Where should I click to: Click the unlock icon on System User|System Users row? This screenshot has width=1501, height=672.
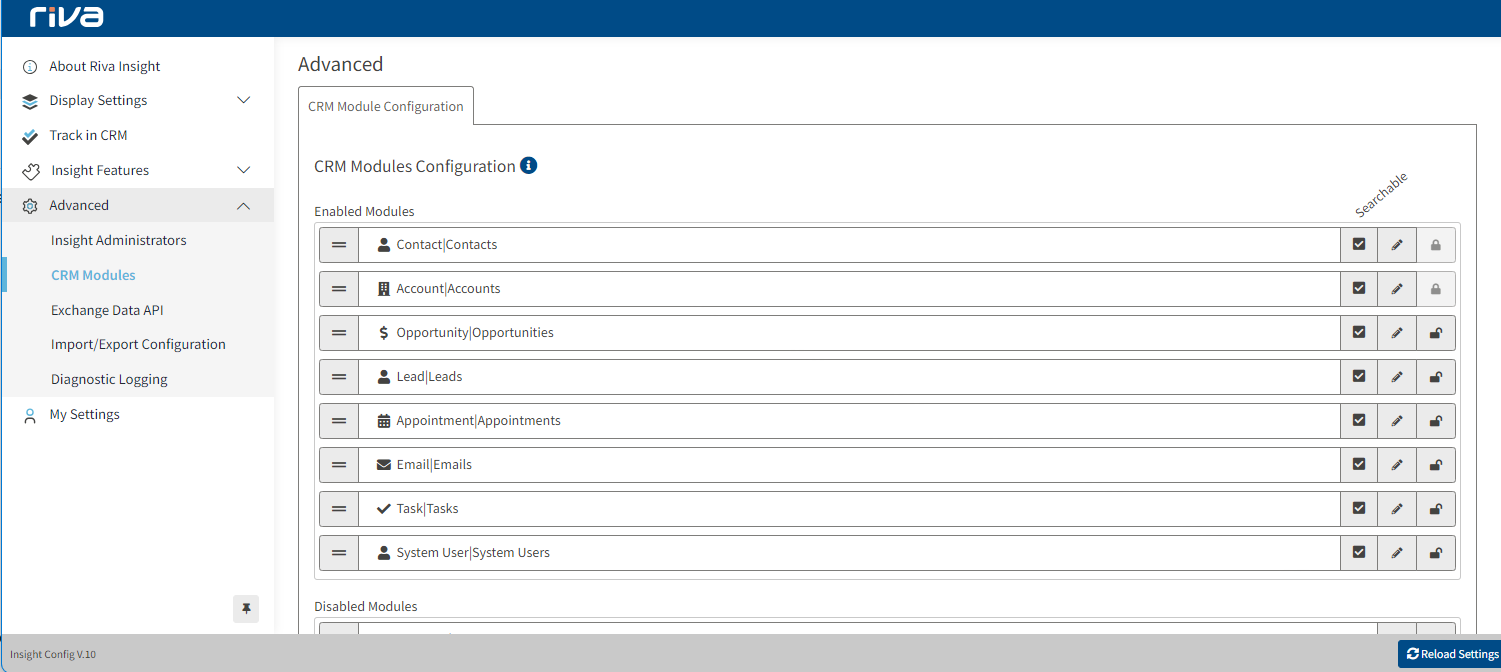1436,553
